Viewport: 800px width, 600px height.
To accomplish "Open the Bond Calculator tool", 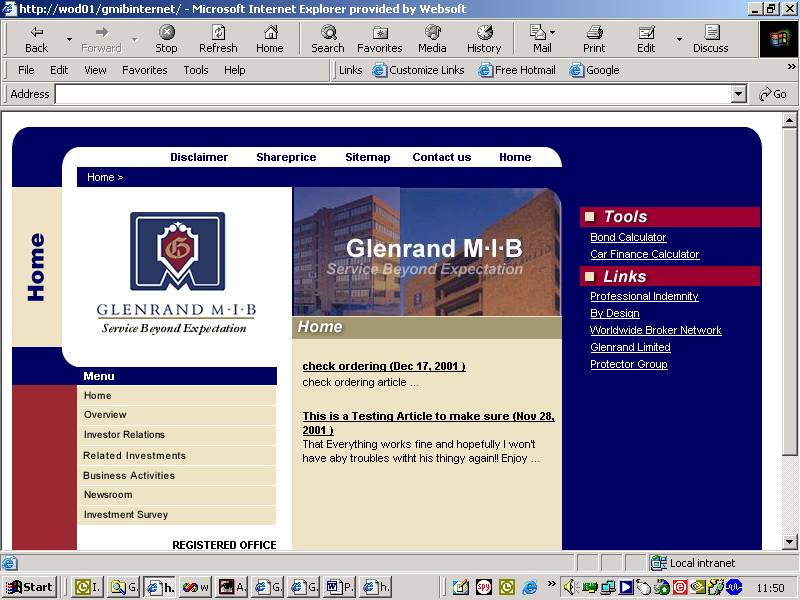I will coord(628,237).
